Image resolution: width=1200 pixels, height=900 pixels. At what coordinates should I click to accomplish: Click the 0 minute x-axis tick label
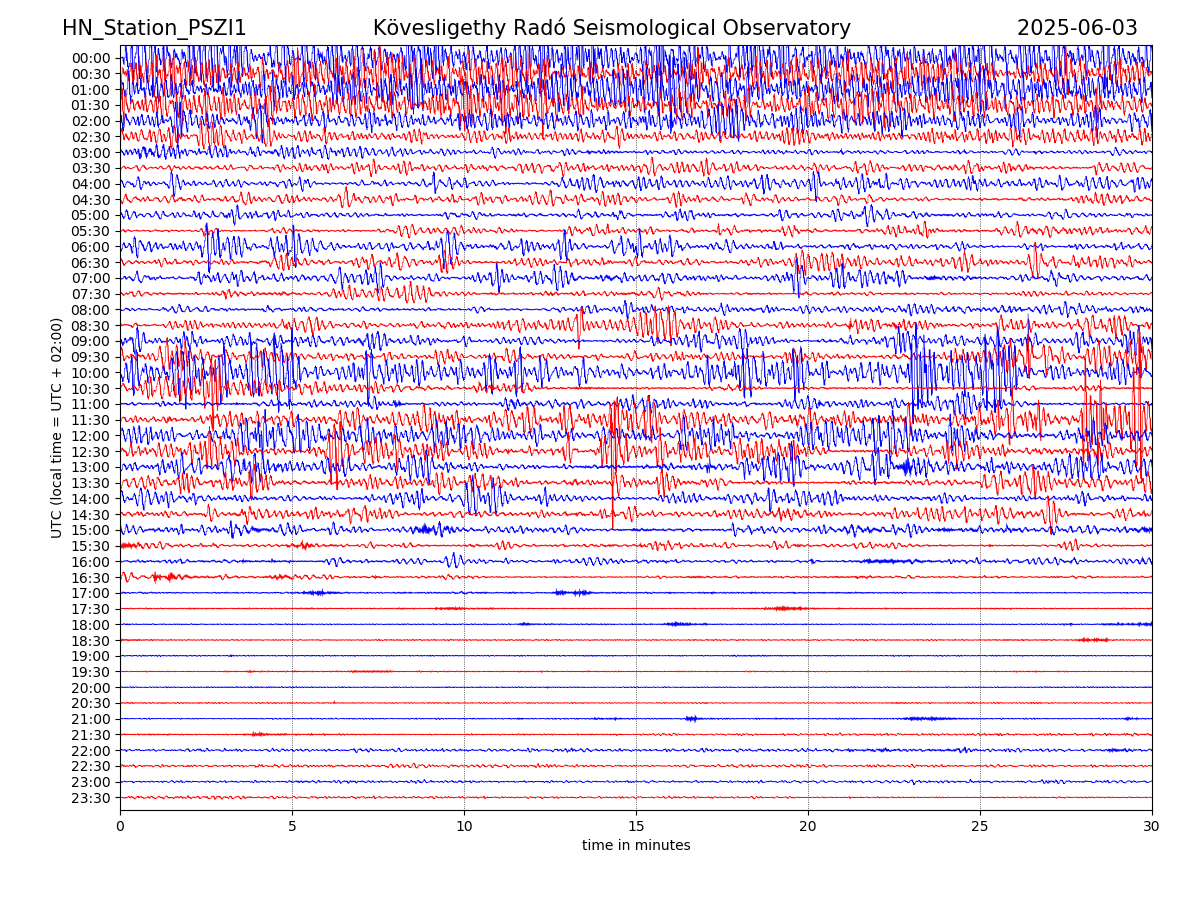(x=120, y=826)
